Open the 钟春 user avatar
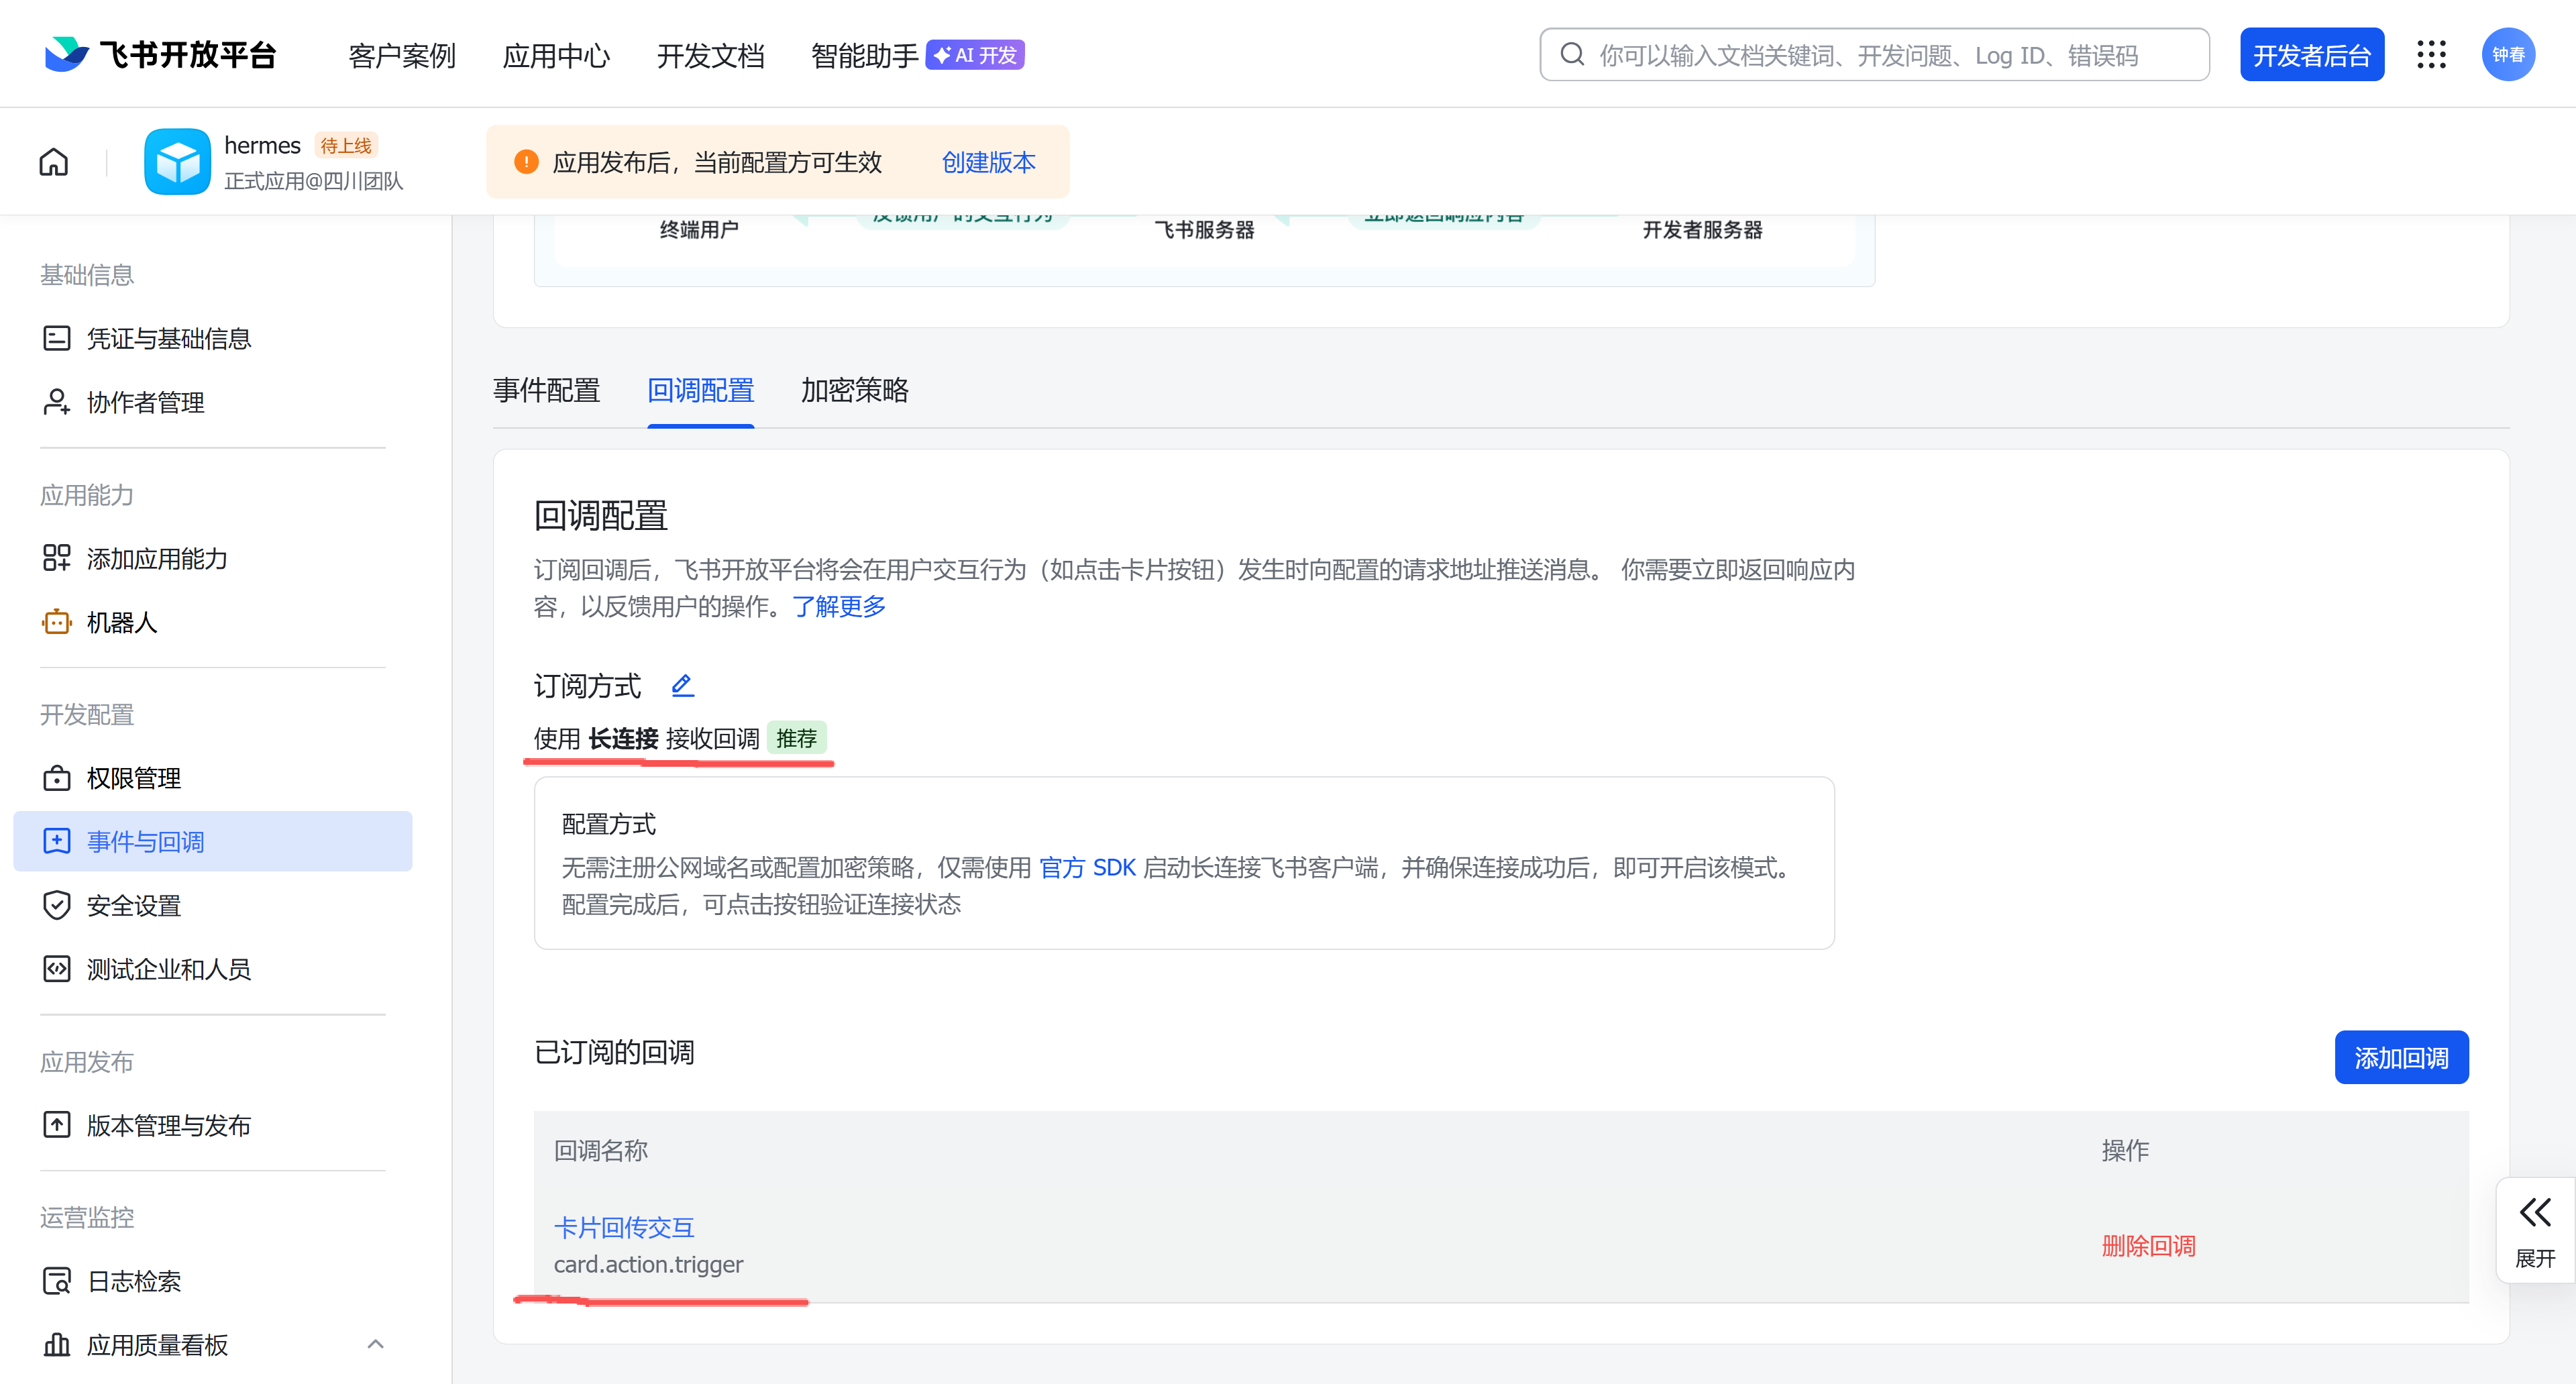 2508,54
